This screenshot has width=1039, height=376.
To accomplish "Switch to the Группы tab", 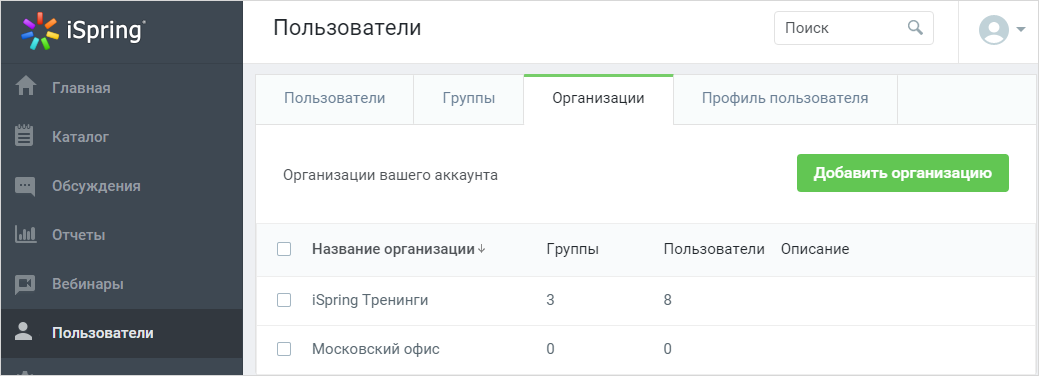I will click(468, 99).
